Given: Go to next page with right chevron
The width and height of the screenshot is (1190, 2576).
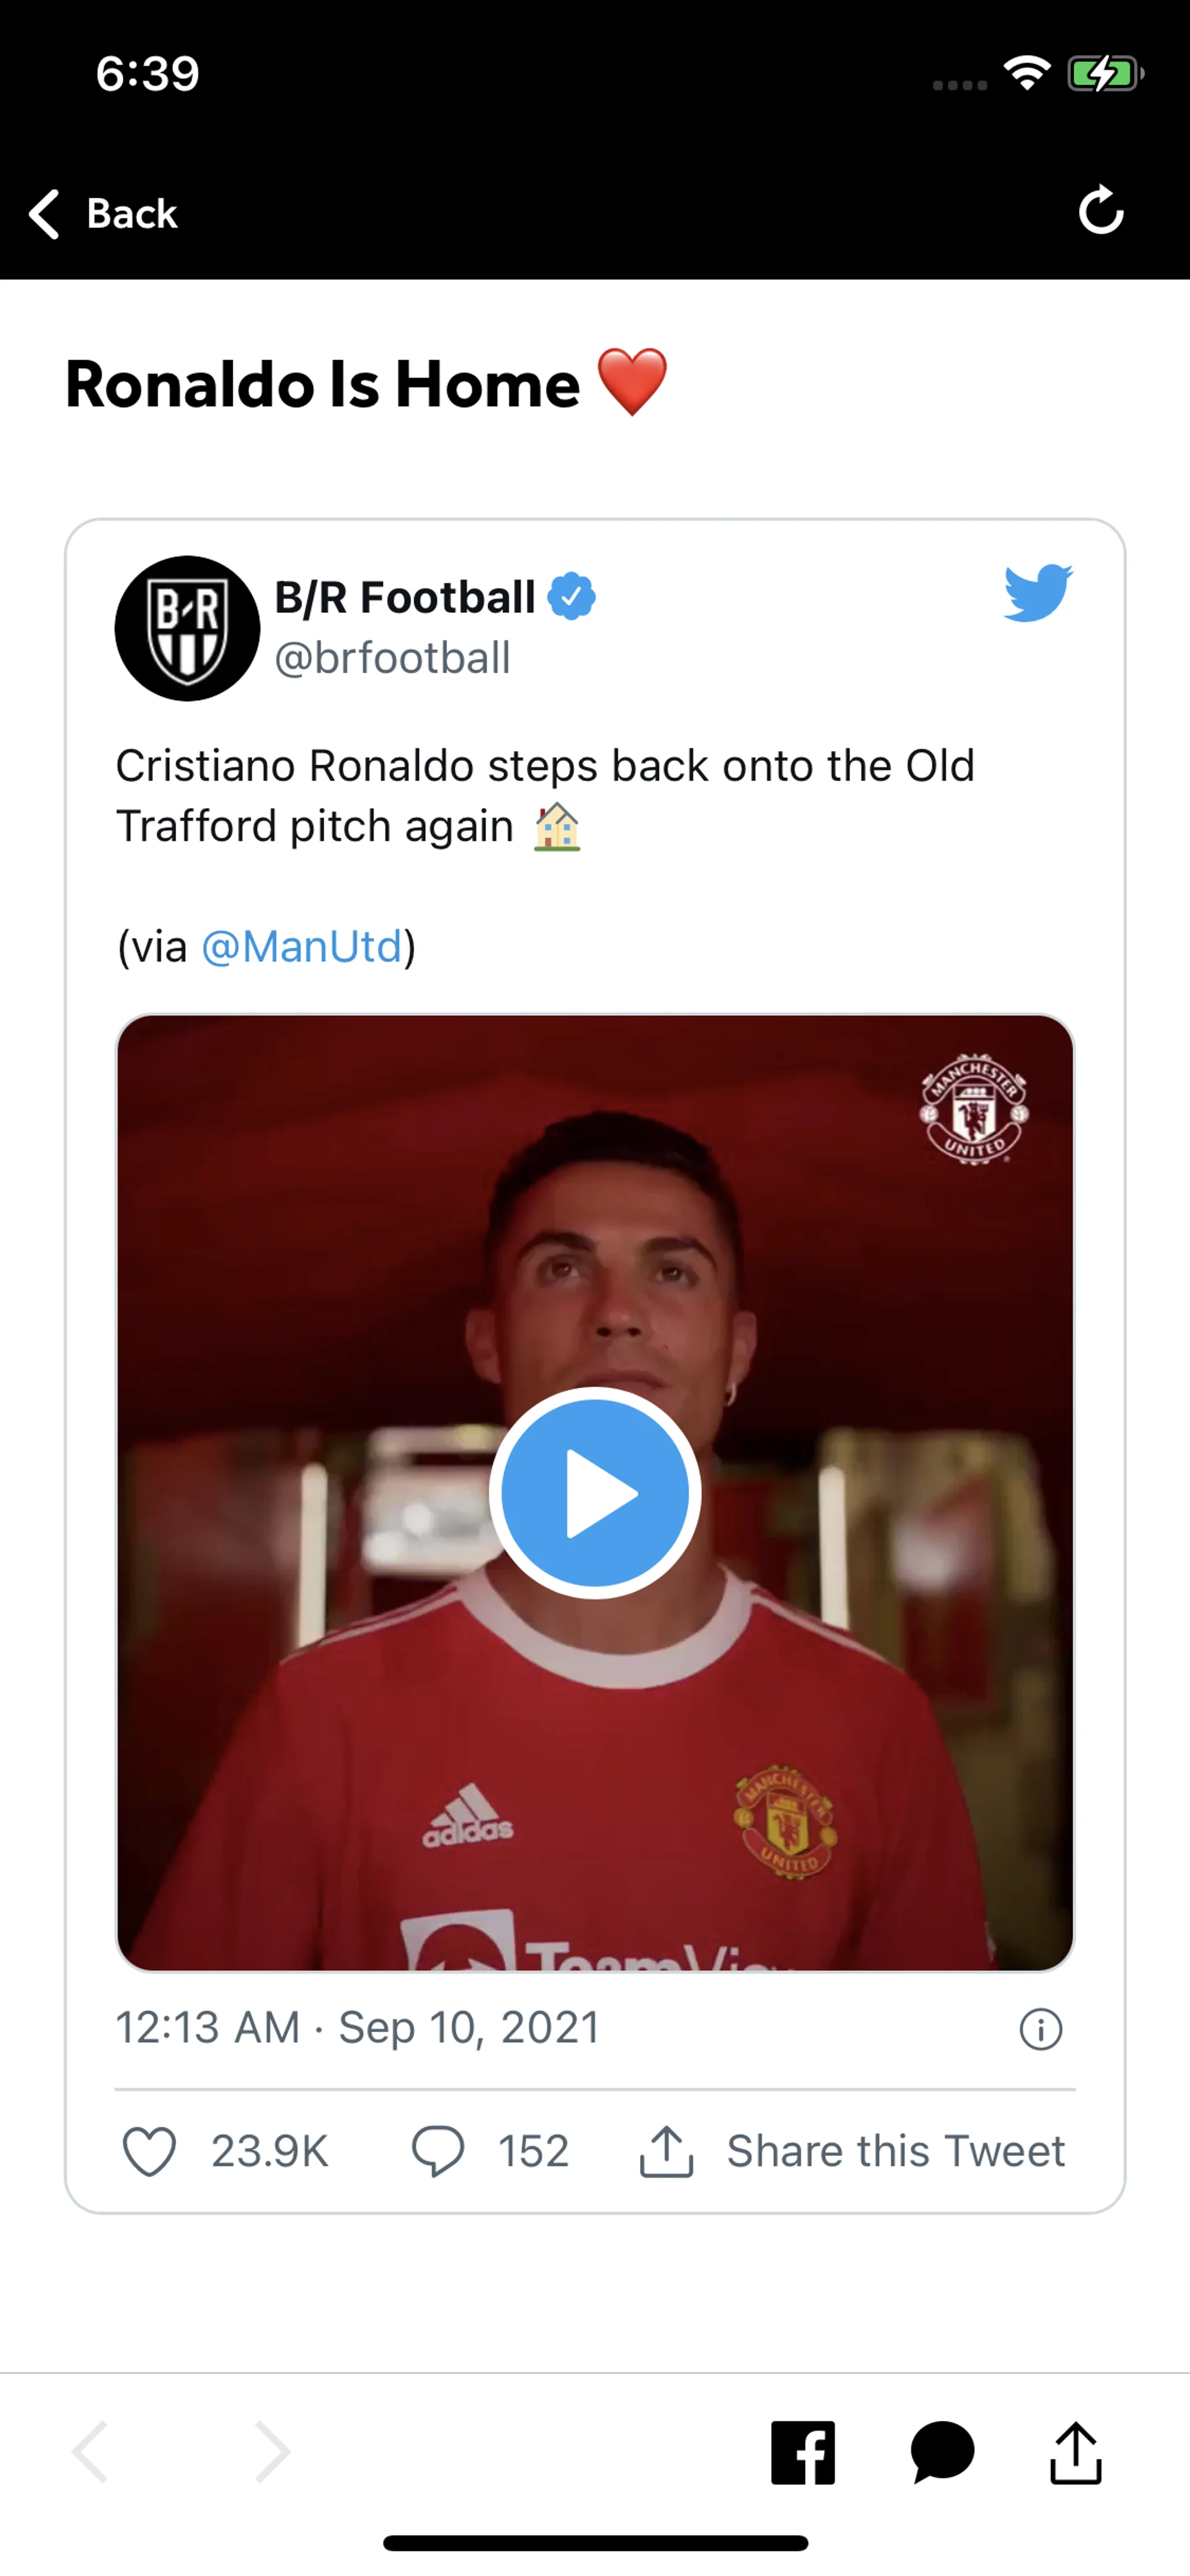Looking at the screenshot, I should pyautogui.click(x=272, y=2452).
